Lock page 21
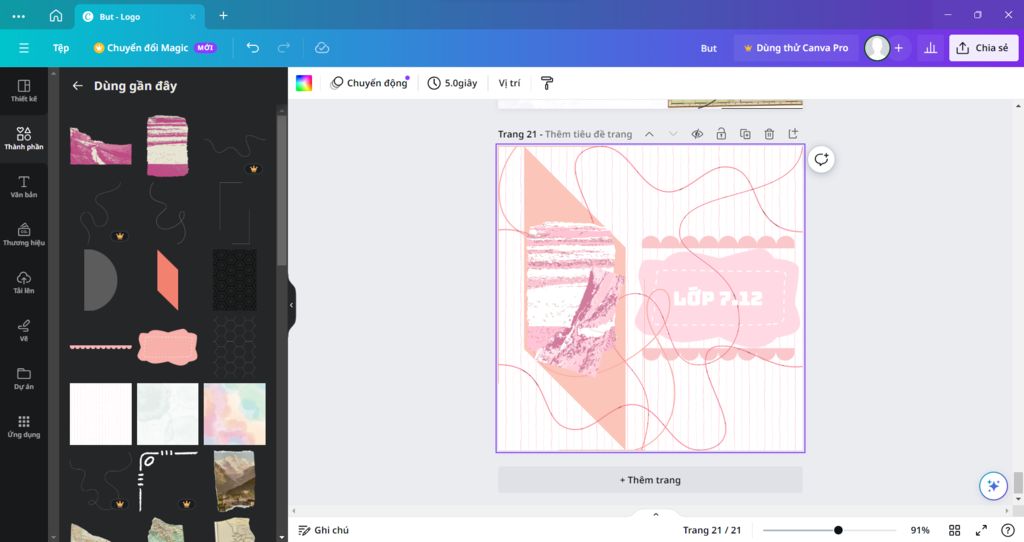This screenshot has width=1024, height=542. [721, 134]
